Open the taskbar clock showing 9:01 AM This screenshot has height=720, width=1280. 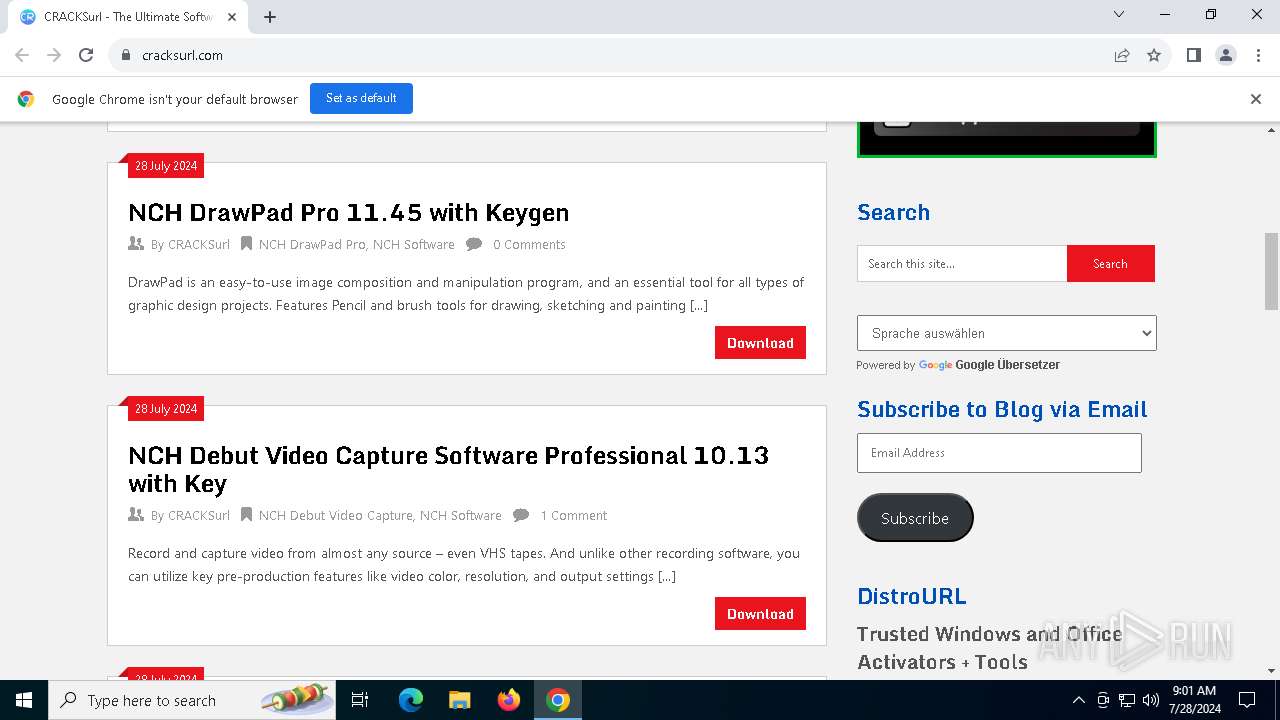pyautogui.click(x=1194, y=700)
